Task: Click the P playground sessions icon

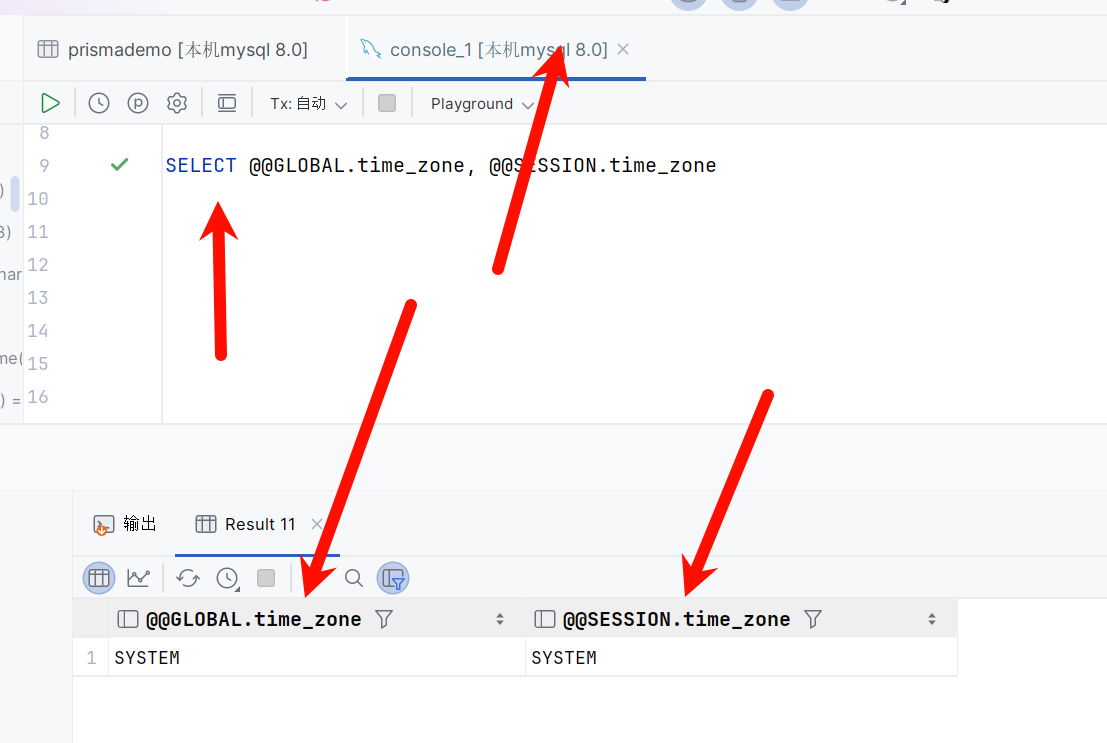Action: [138, 103]
